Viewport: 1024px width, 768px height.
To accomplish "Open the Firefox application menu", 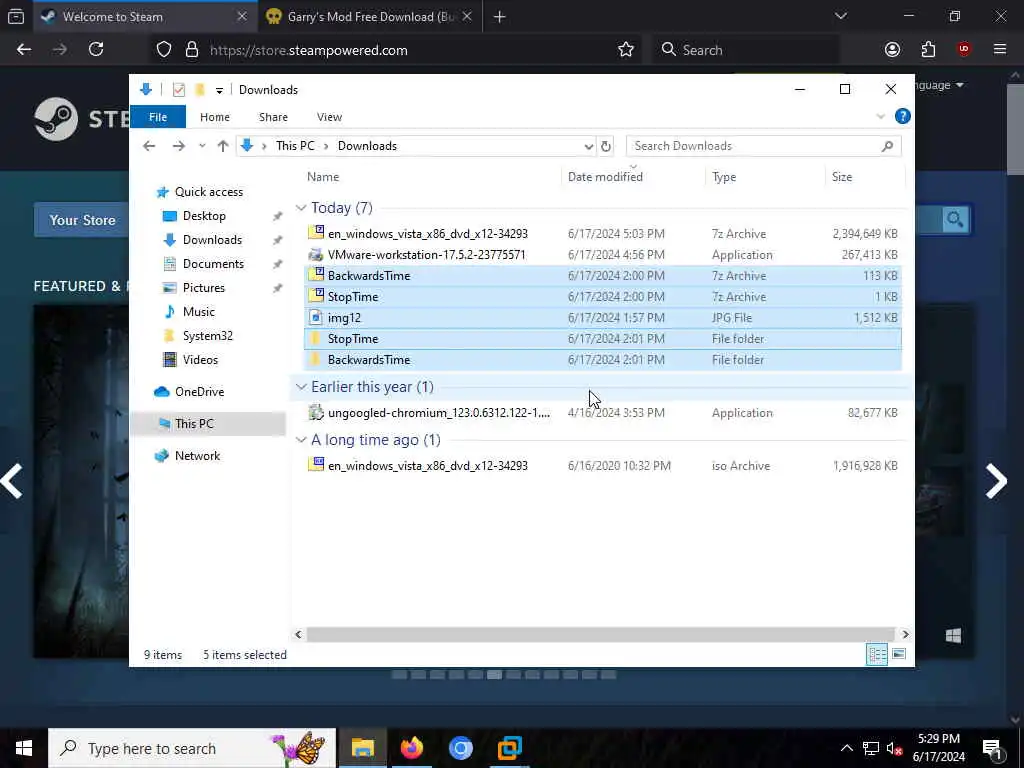I will click(1000, 50).
